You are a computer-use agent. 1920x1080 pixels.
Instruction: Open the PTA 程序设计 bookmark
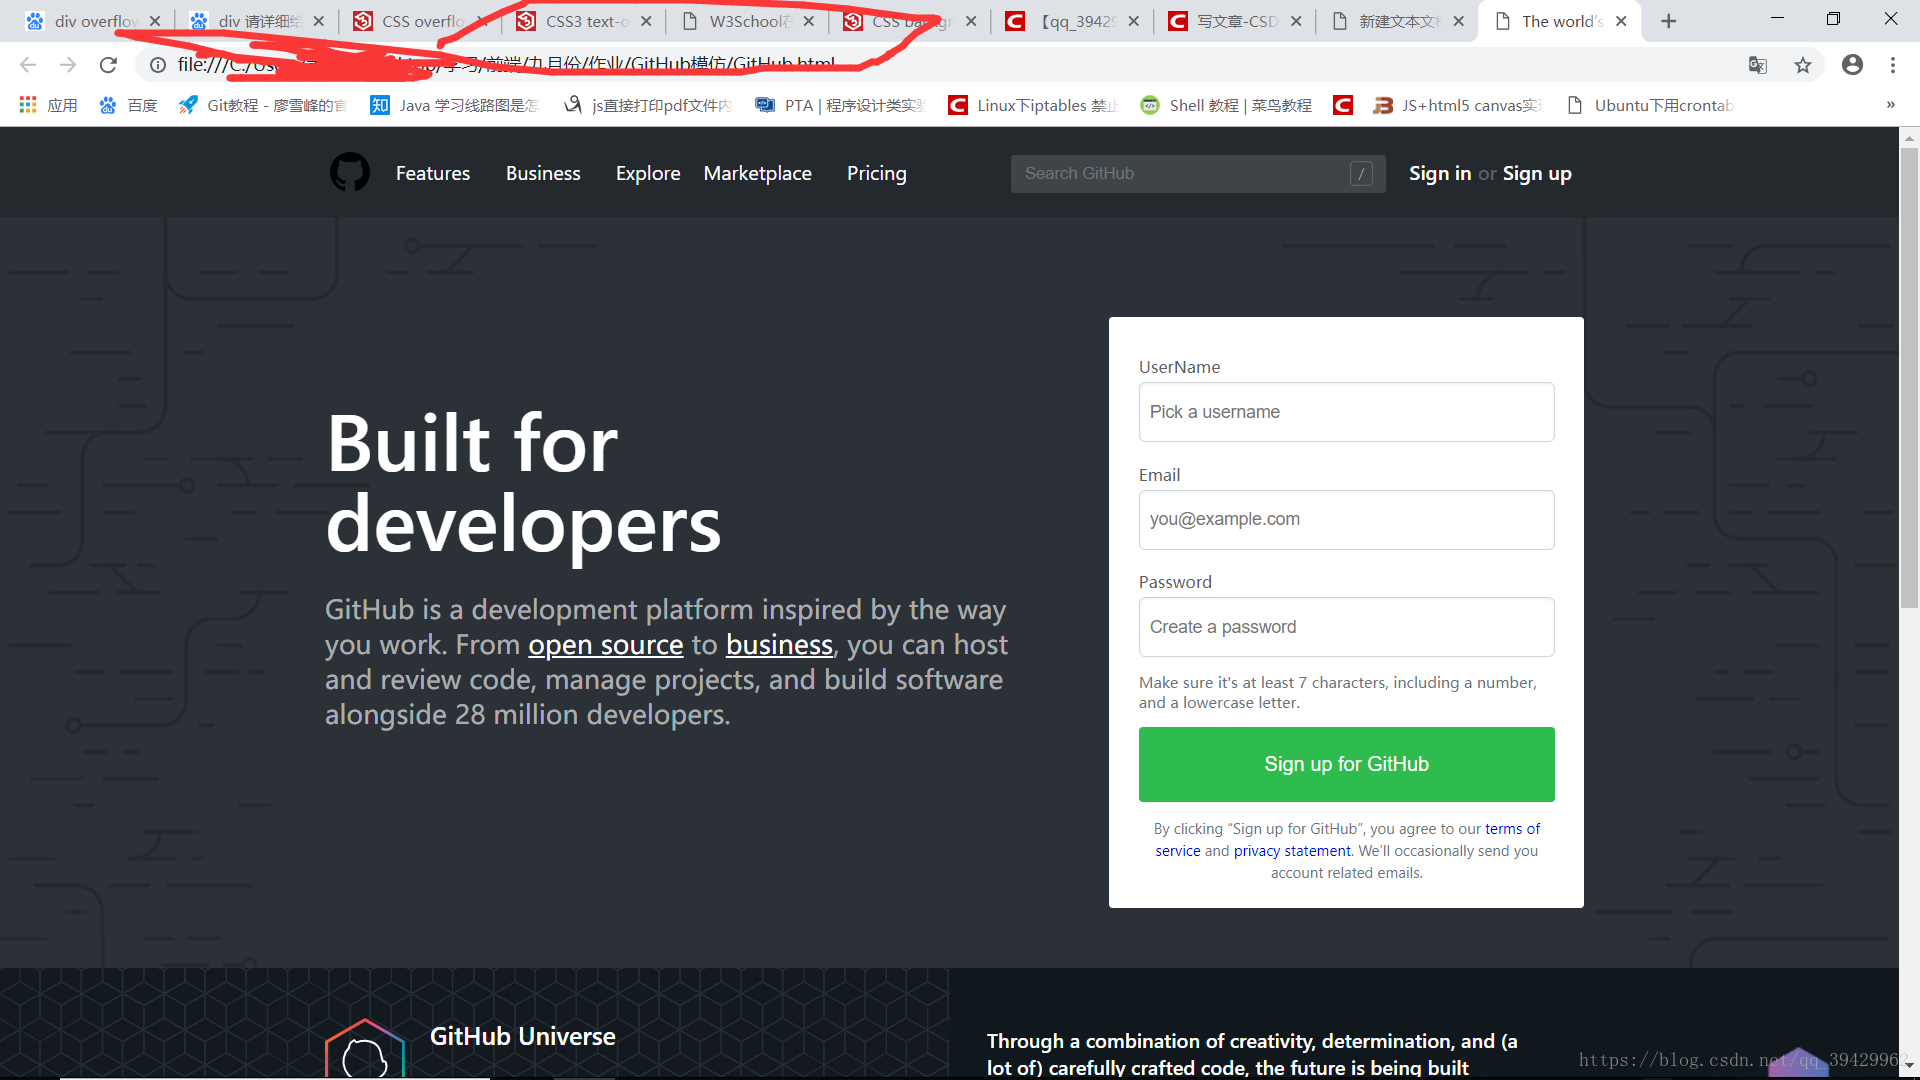[840, 105]
